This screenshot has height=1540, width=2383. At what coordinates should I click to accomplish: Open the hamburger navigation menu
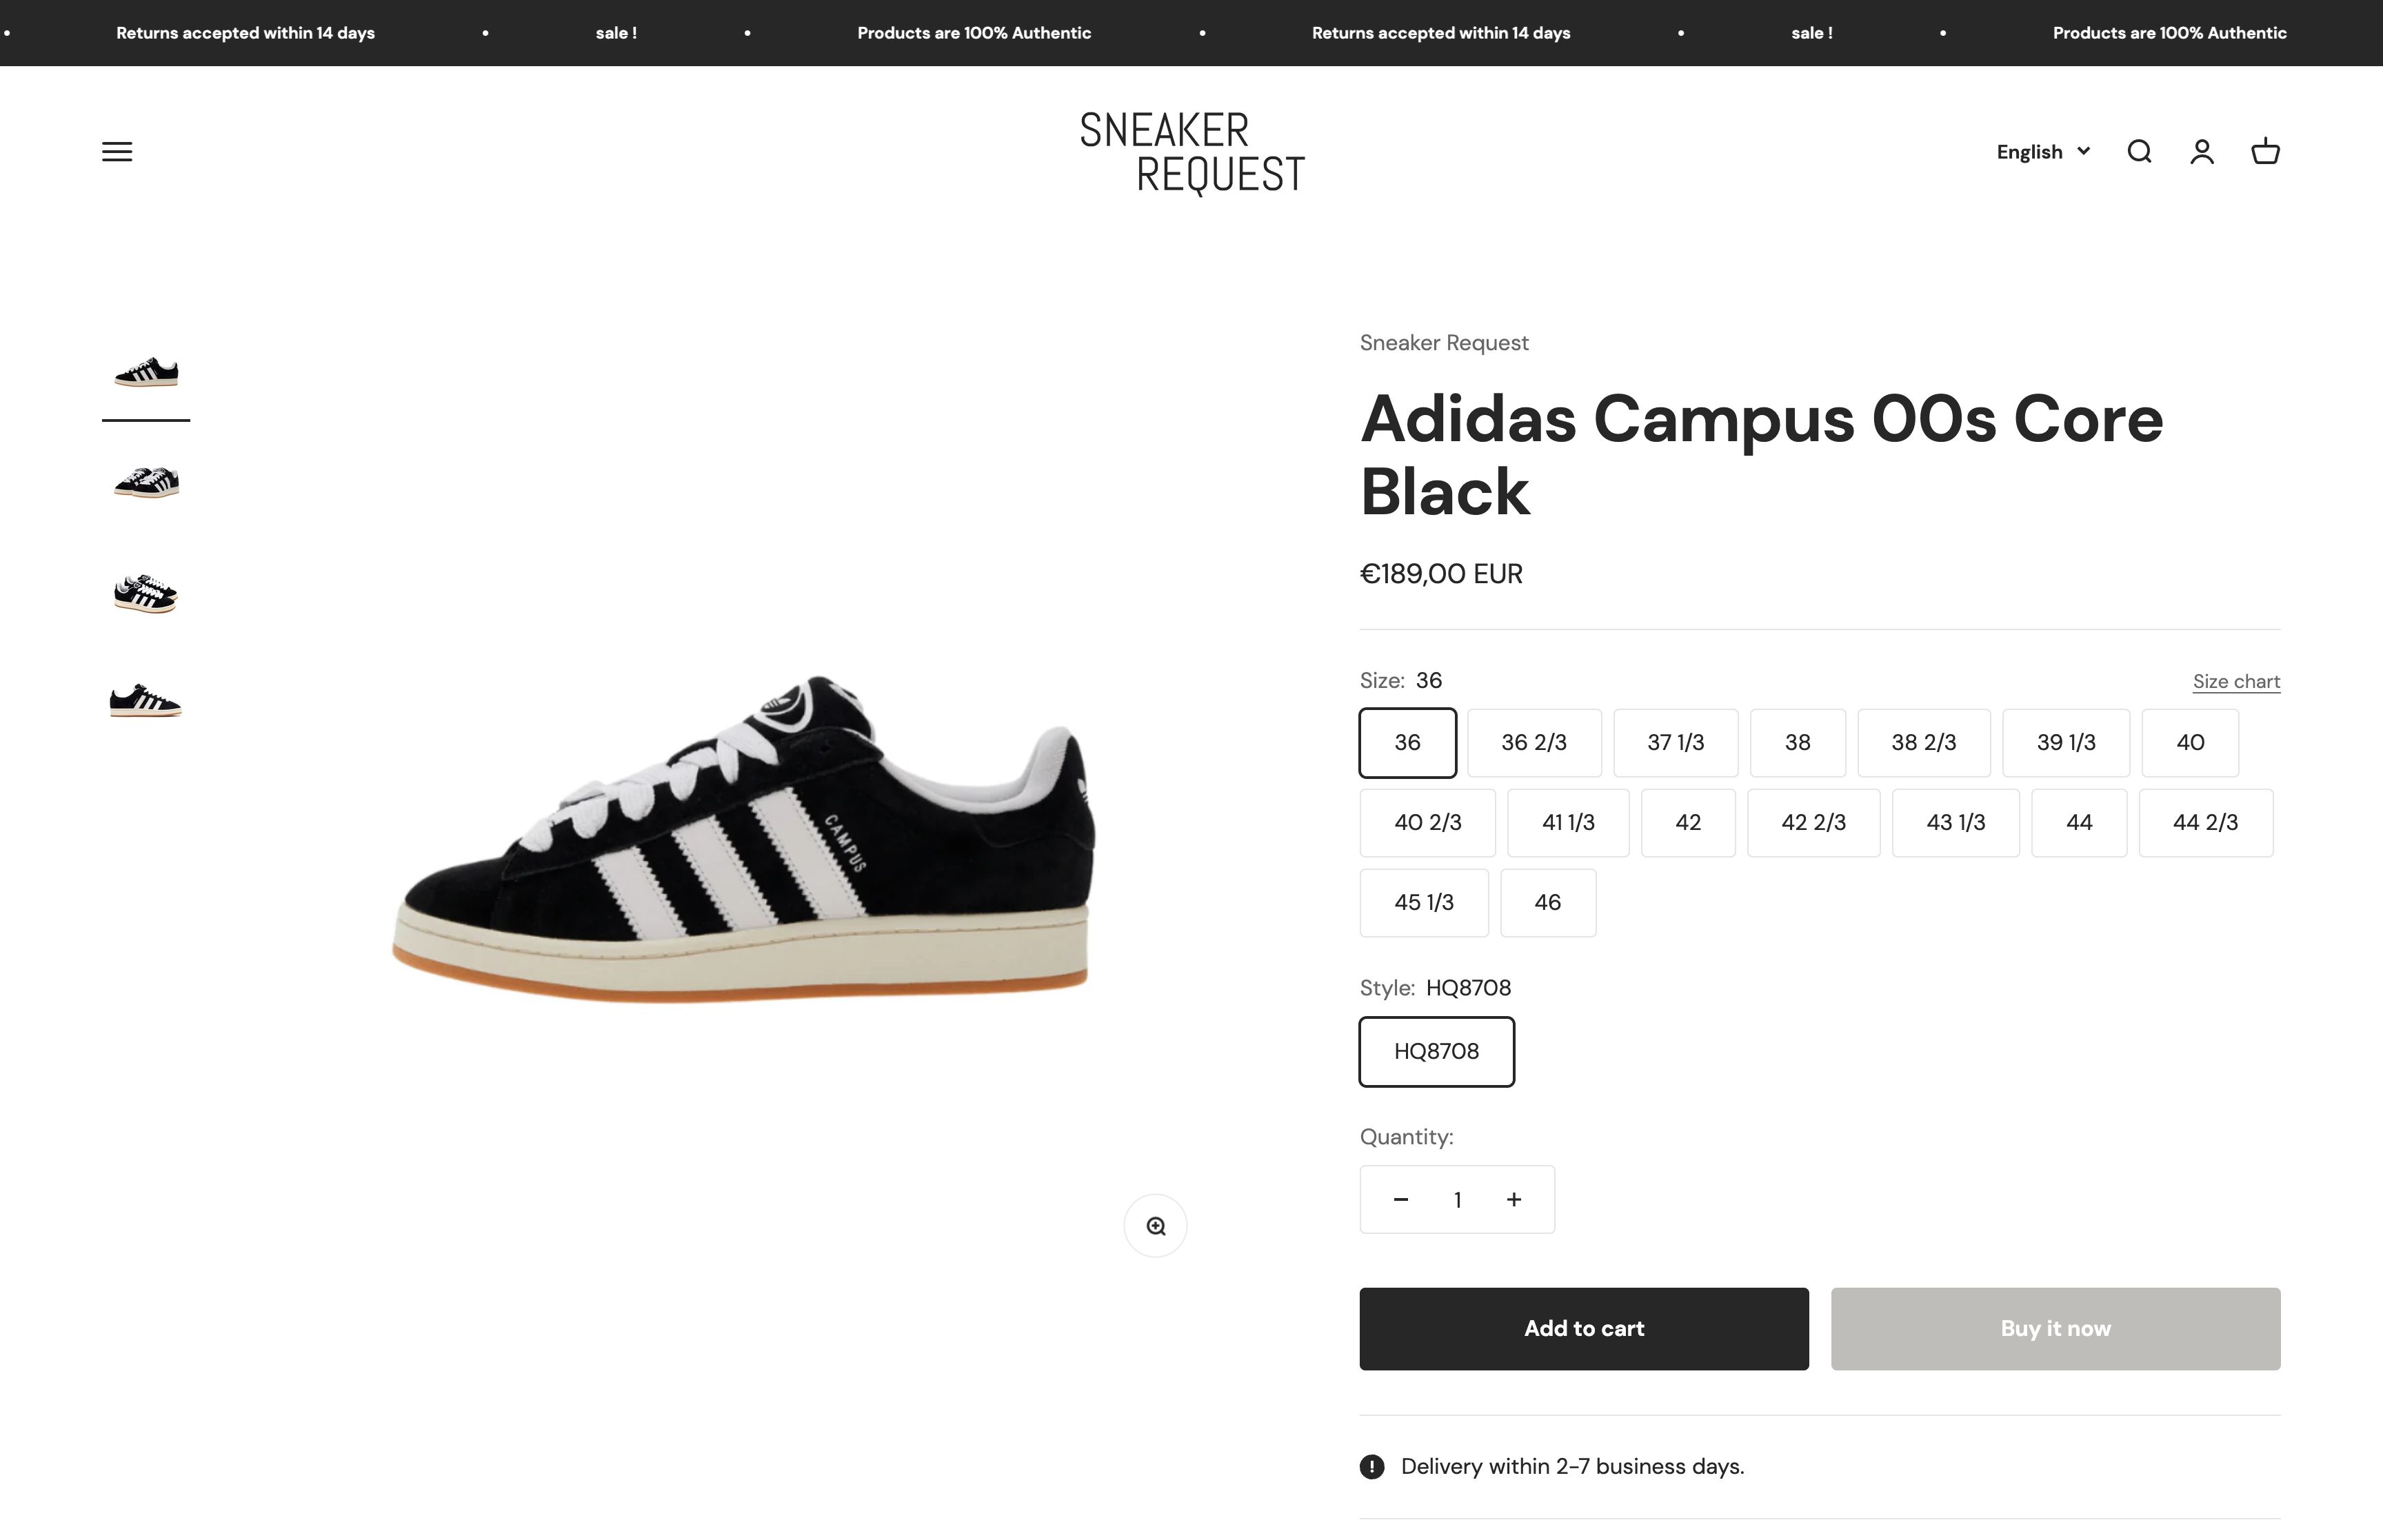point(117,151)
